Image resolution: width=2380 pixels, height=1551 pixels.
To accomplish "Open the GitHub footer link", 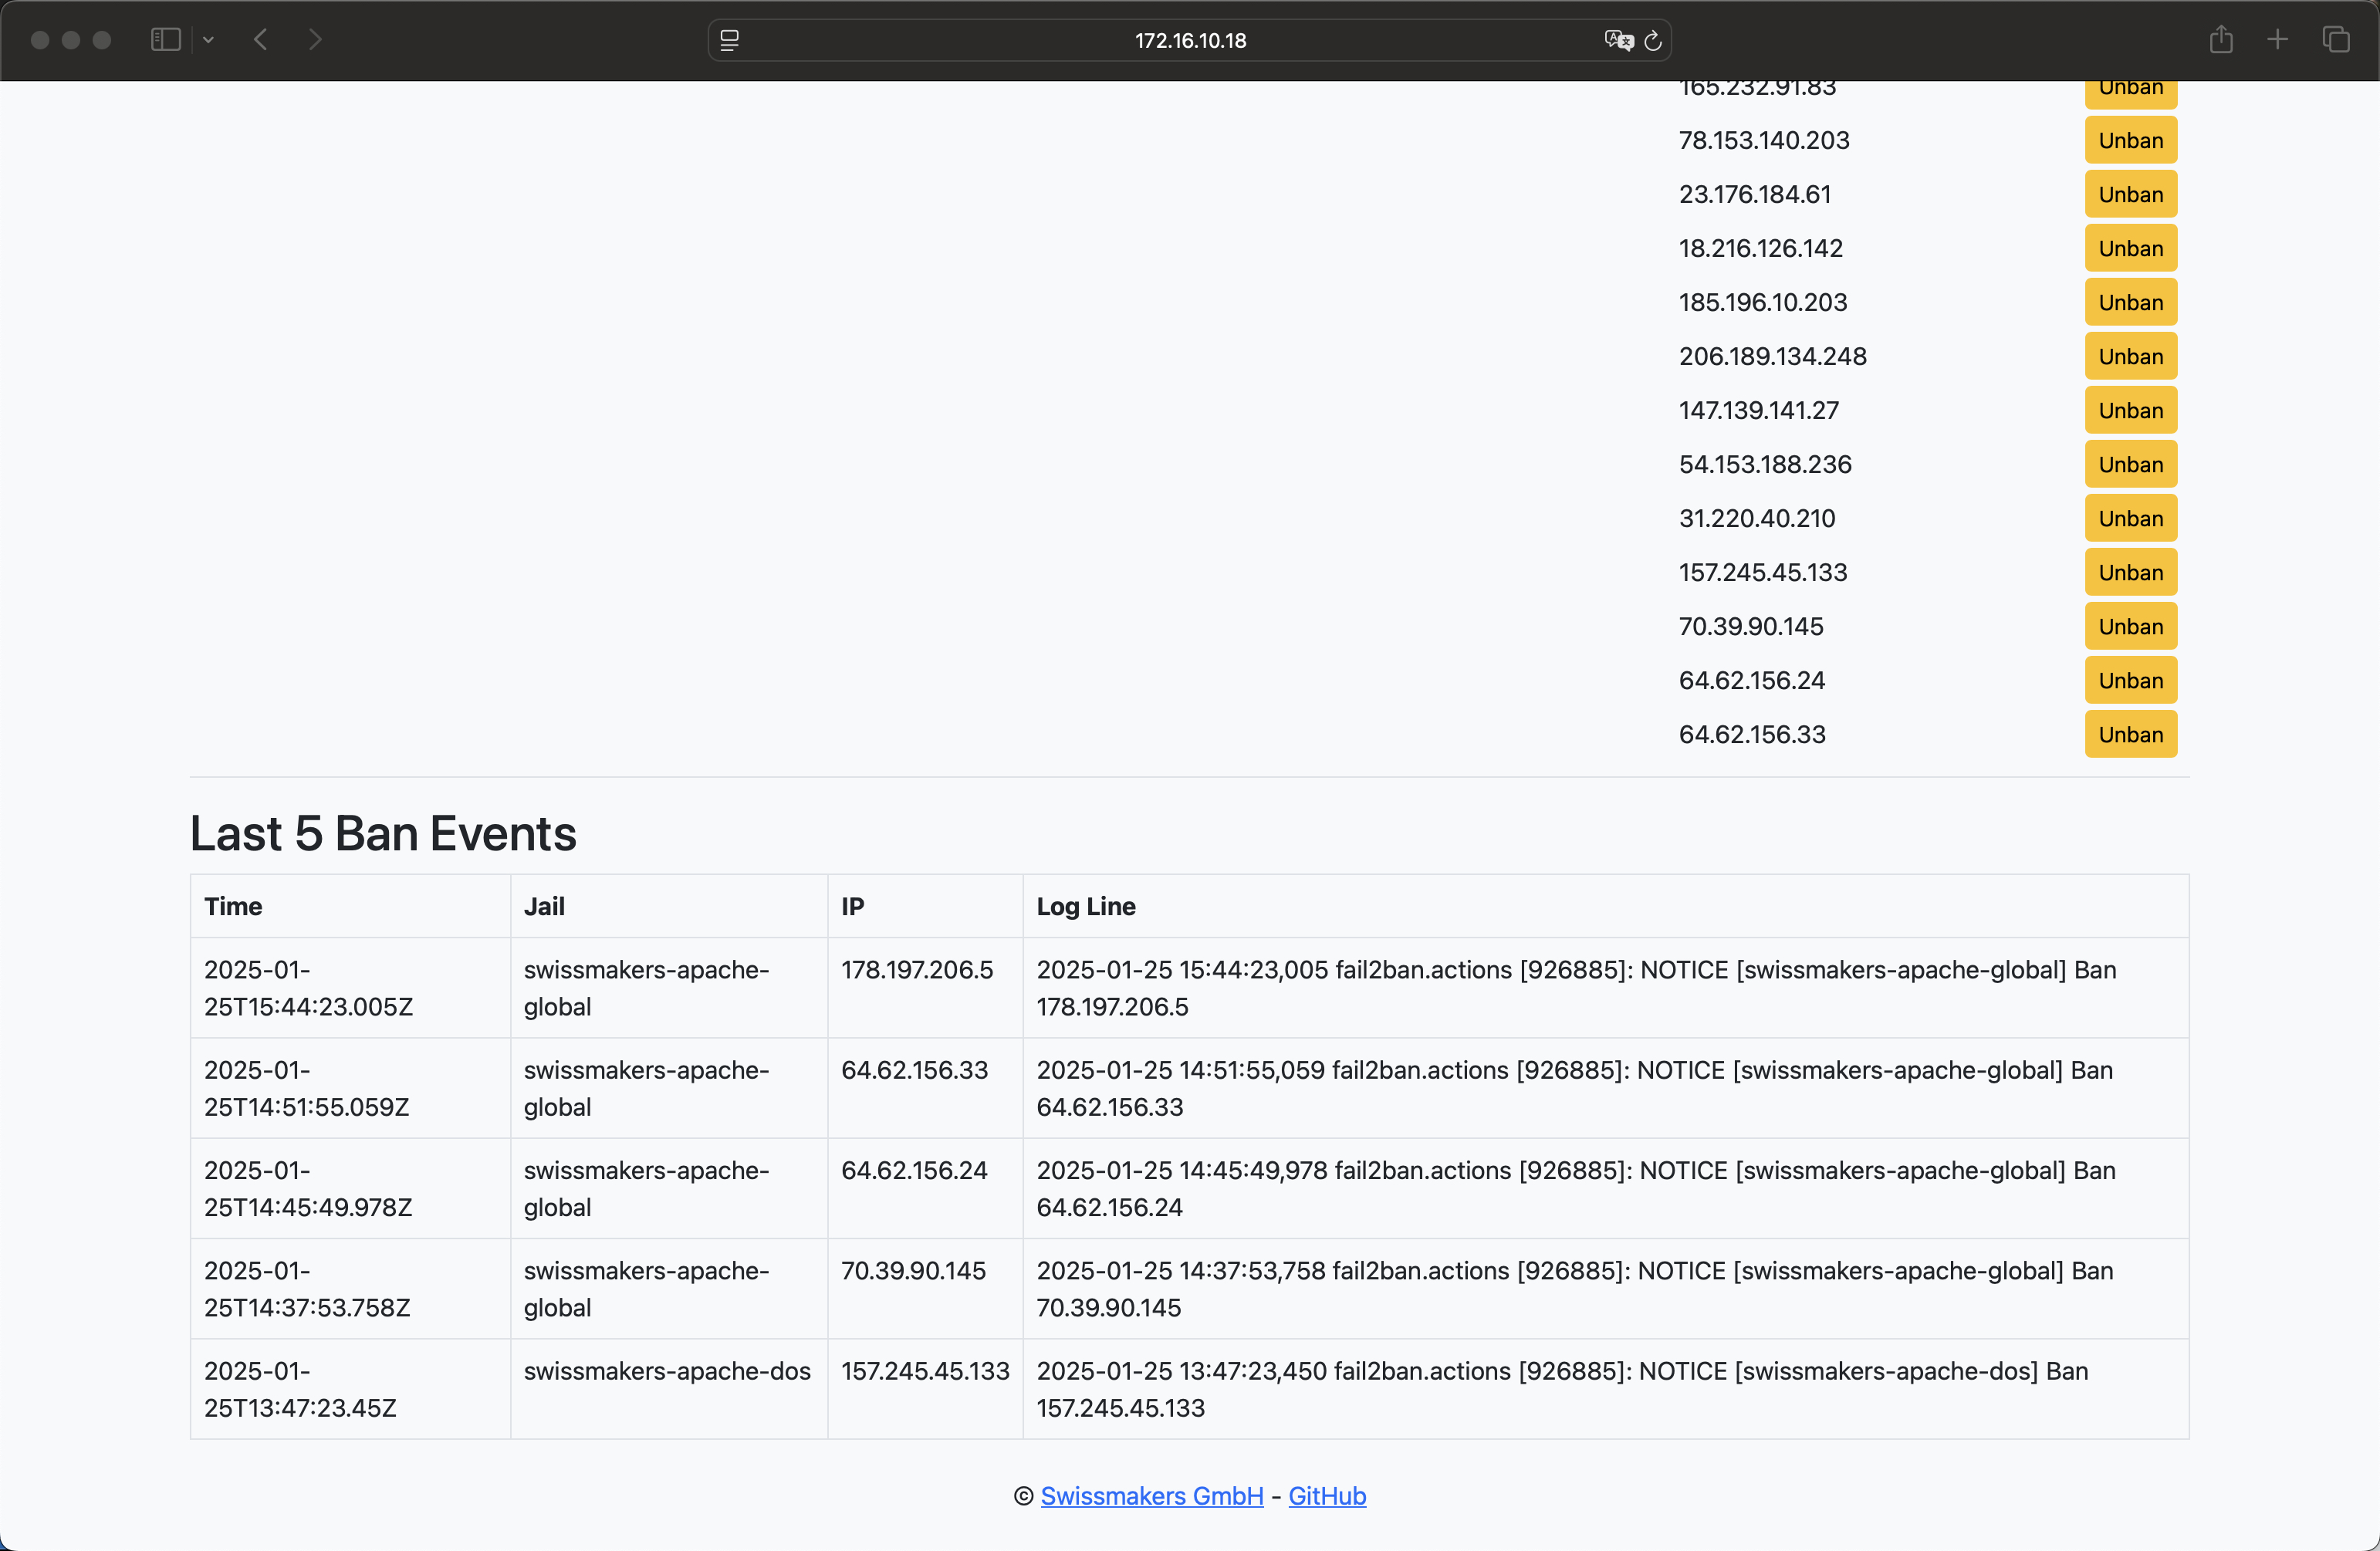I will (x=1326, y=1496).
